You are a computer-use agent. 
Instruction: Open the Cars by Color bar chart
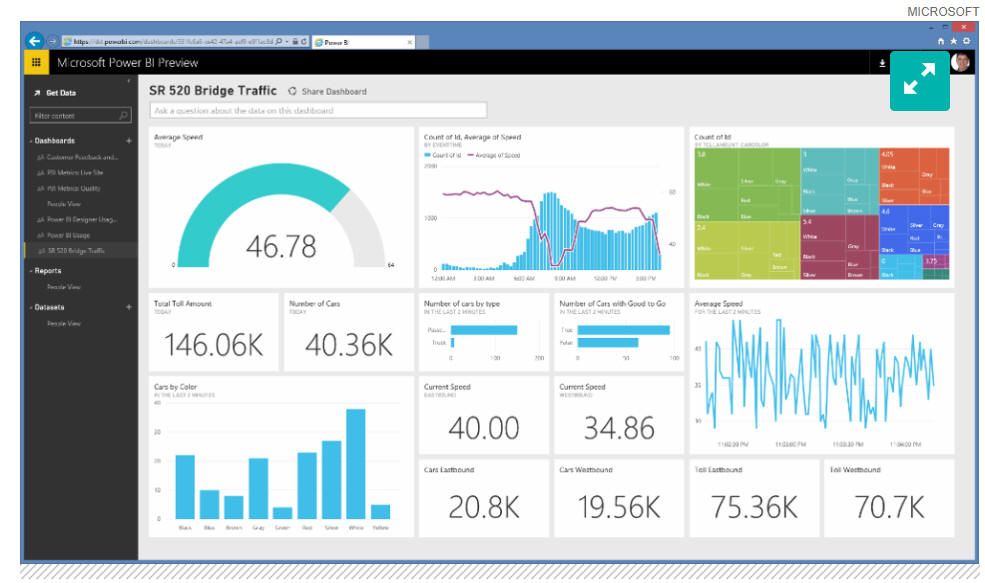tap(281, 457)
